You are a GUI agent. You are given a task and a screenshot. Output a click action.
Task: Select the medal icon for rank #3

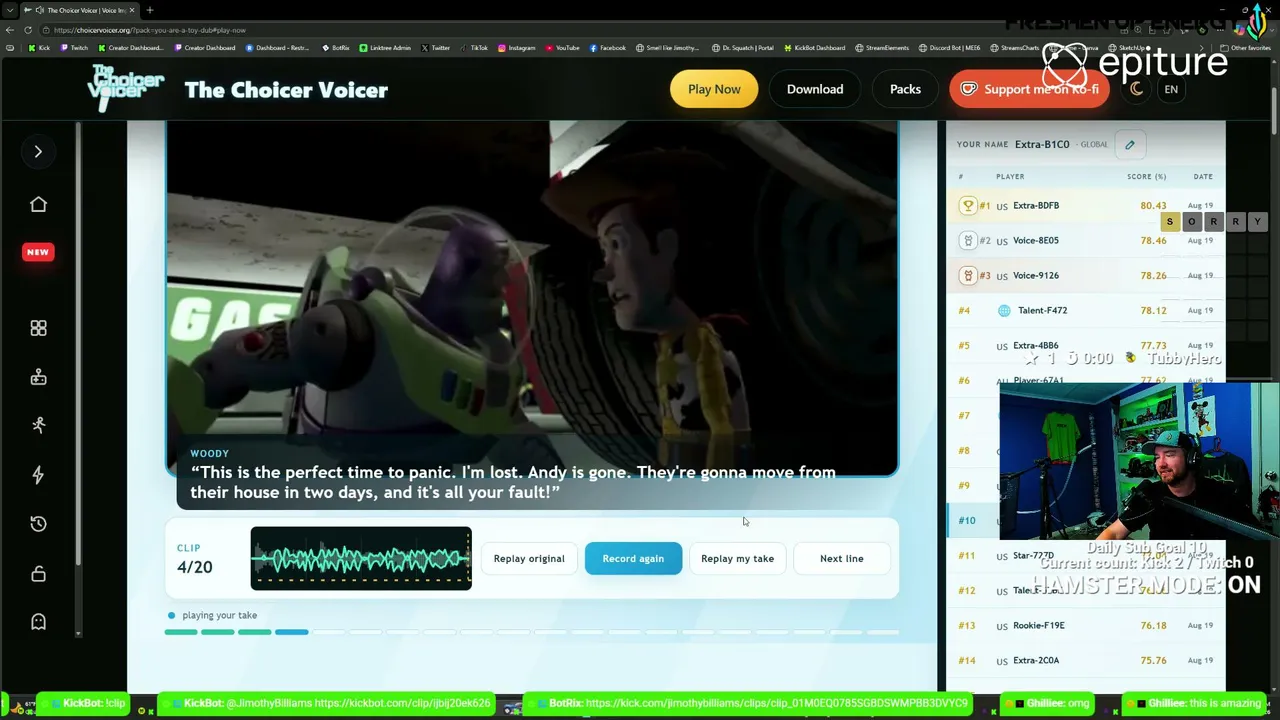[x=968, y=275]
